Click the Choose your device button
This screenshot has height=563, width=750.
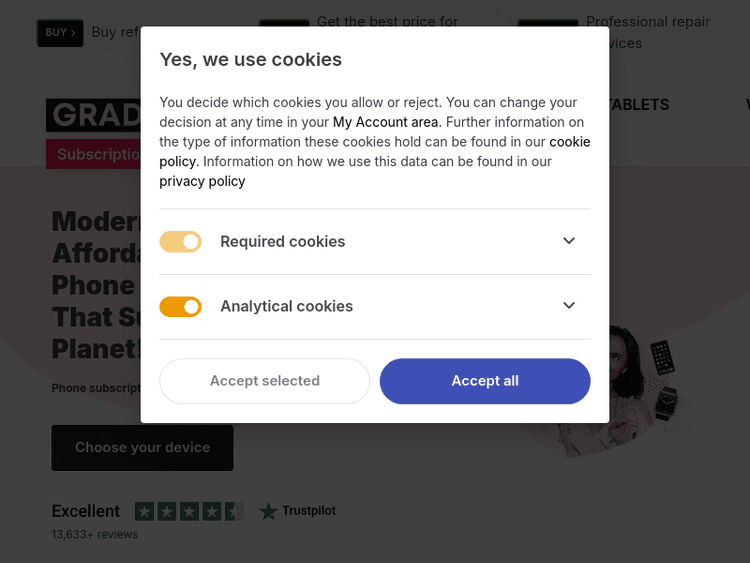tap(142, 447)
